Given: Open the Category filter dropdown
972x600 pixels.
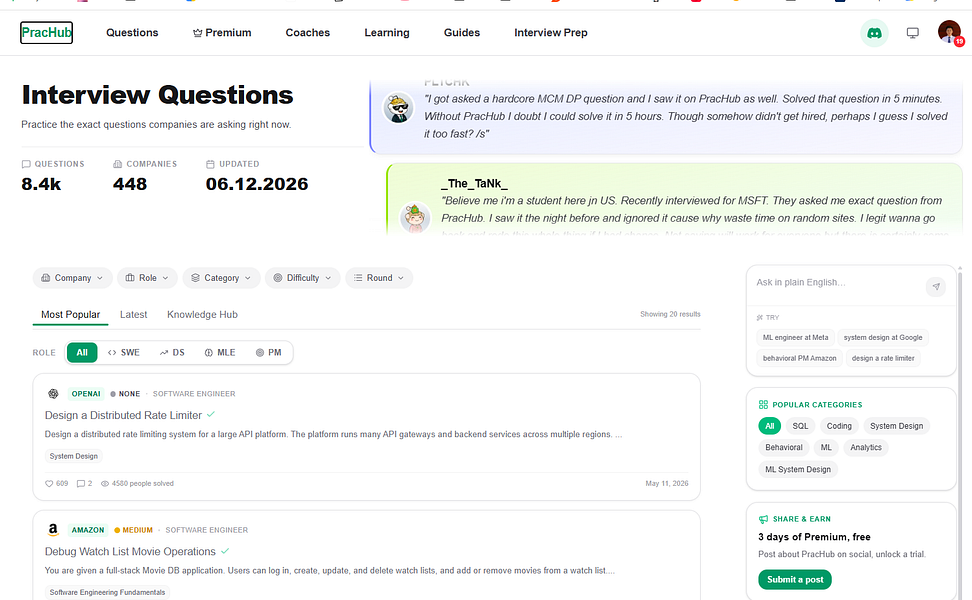Looking at the screenshot, I should (221, 278).
